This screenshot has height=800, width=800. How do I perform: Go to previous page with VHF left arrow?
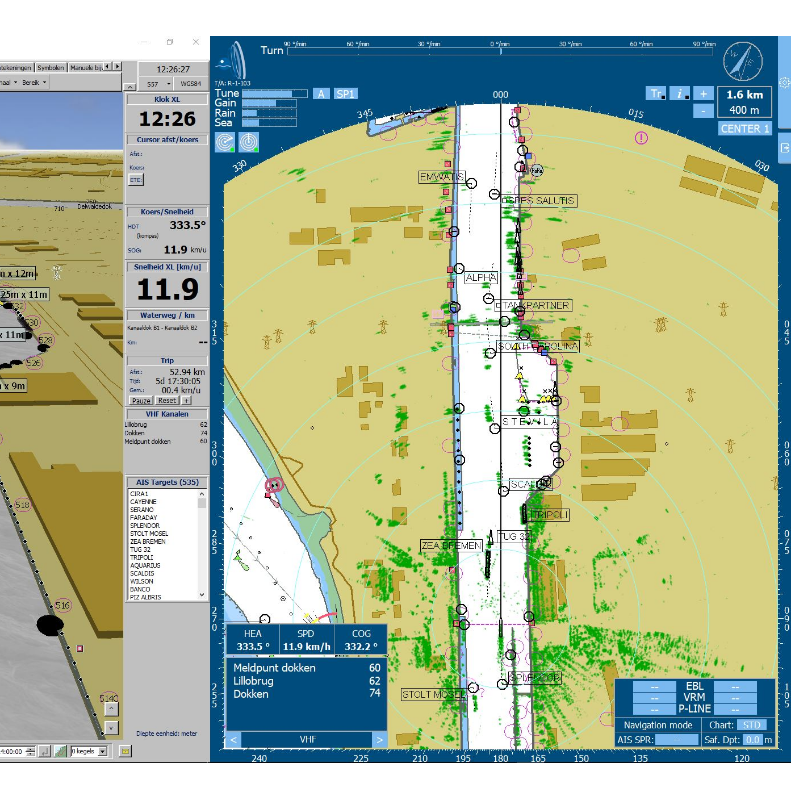[233, 739]
